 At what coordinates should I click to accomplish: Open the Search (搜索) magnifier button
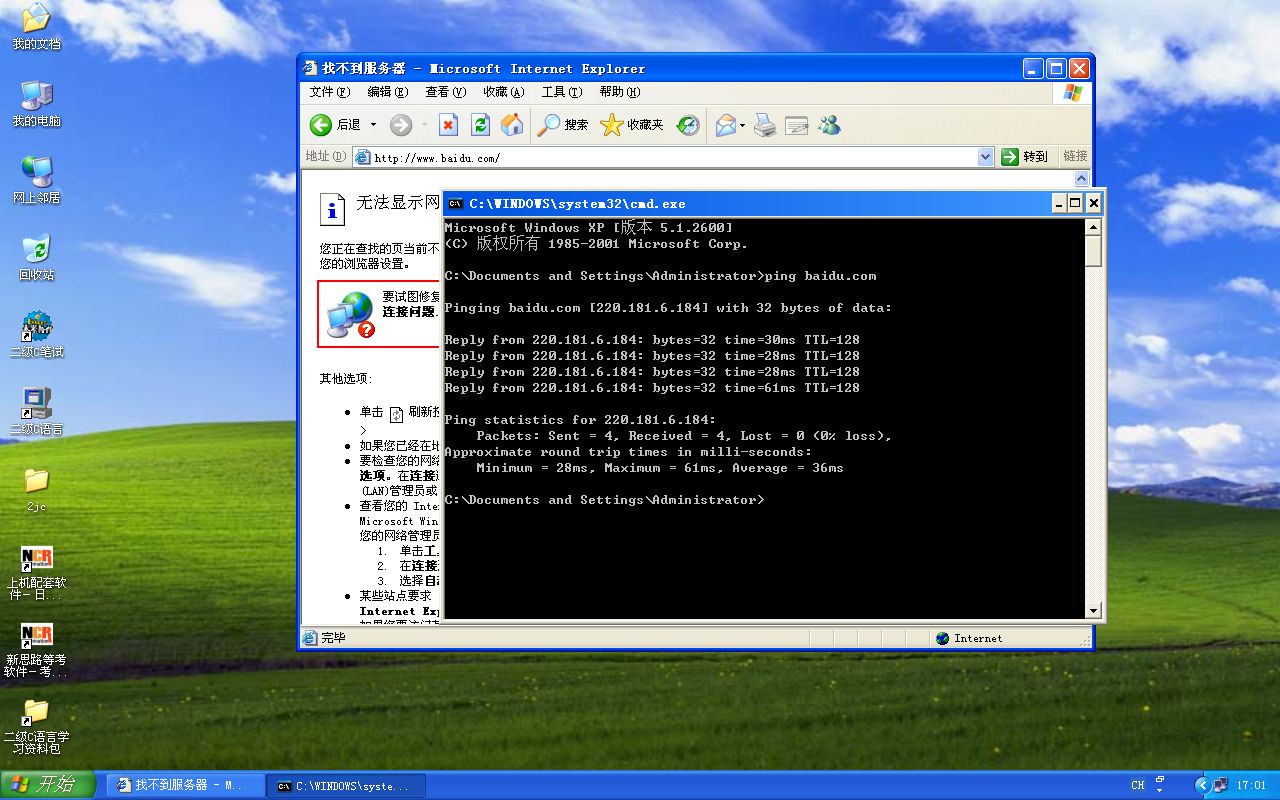[563, 125]
